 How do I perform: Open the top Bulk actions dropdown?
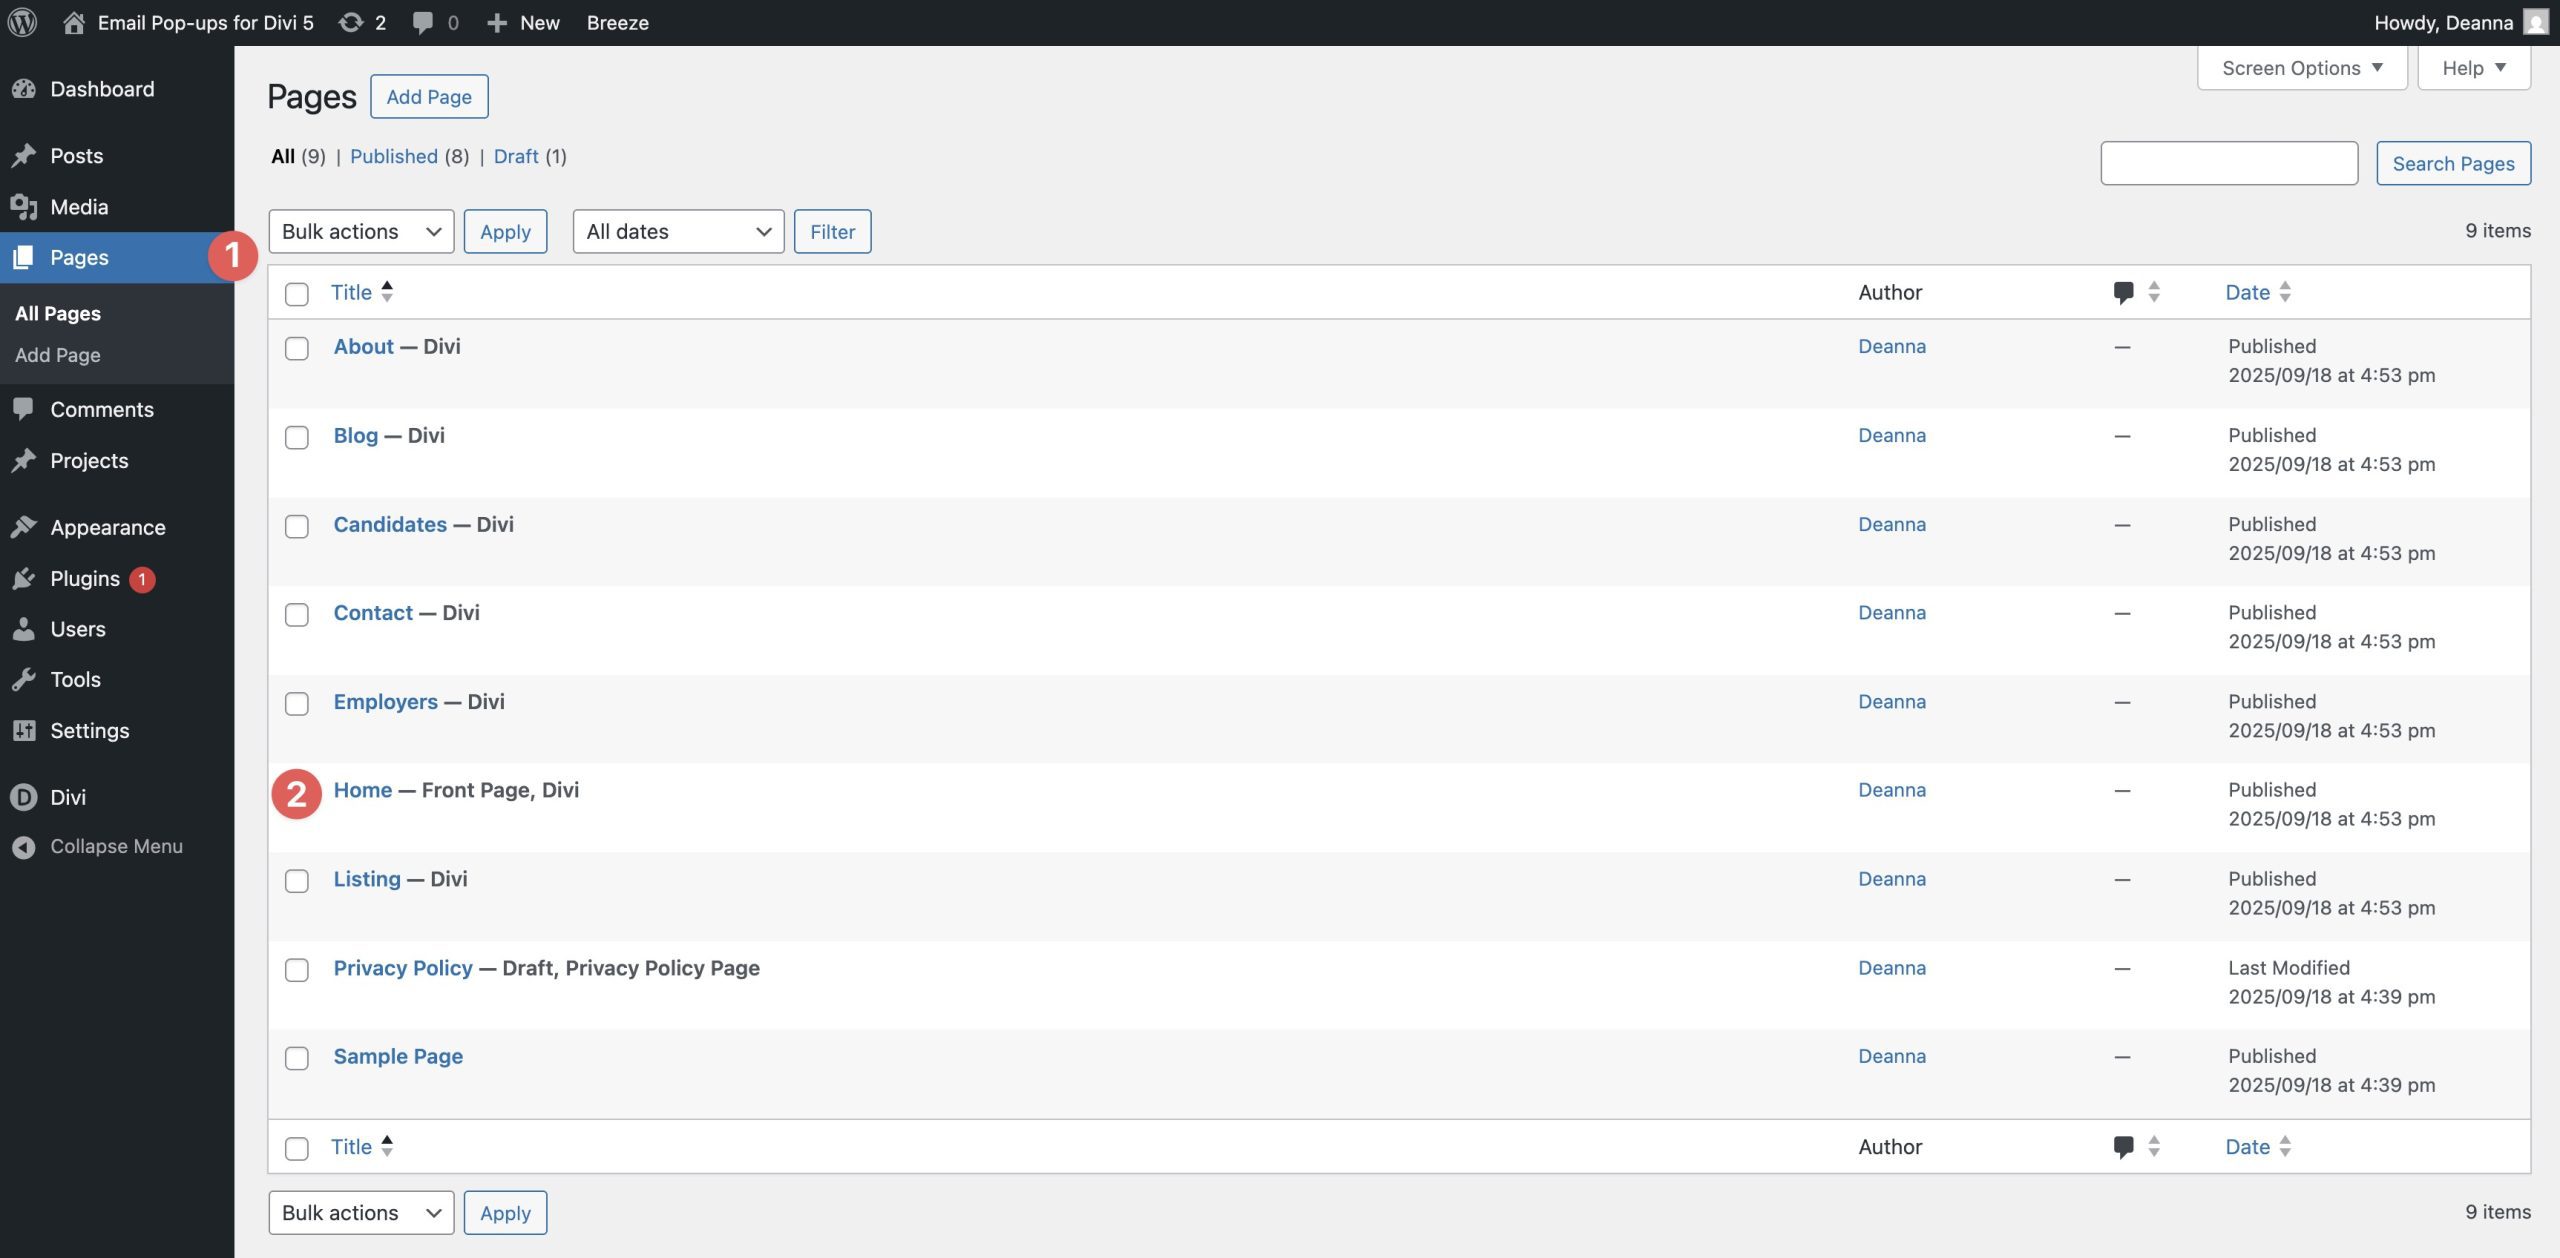coord(361,232)
